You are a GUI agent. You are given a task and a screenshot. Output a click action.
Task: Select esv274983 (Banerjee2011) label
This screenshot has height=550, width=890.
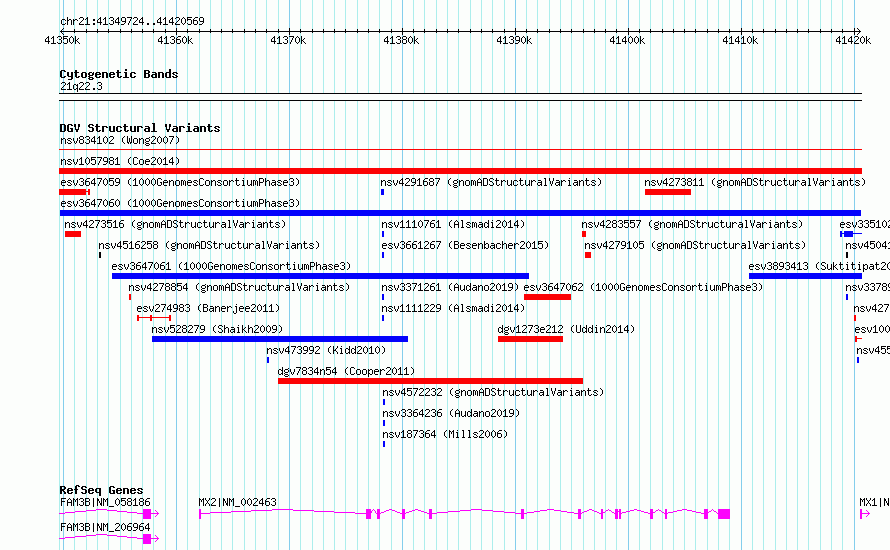point(208,308)
